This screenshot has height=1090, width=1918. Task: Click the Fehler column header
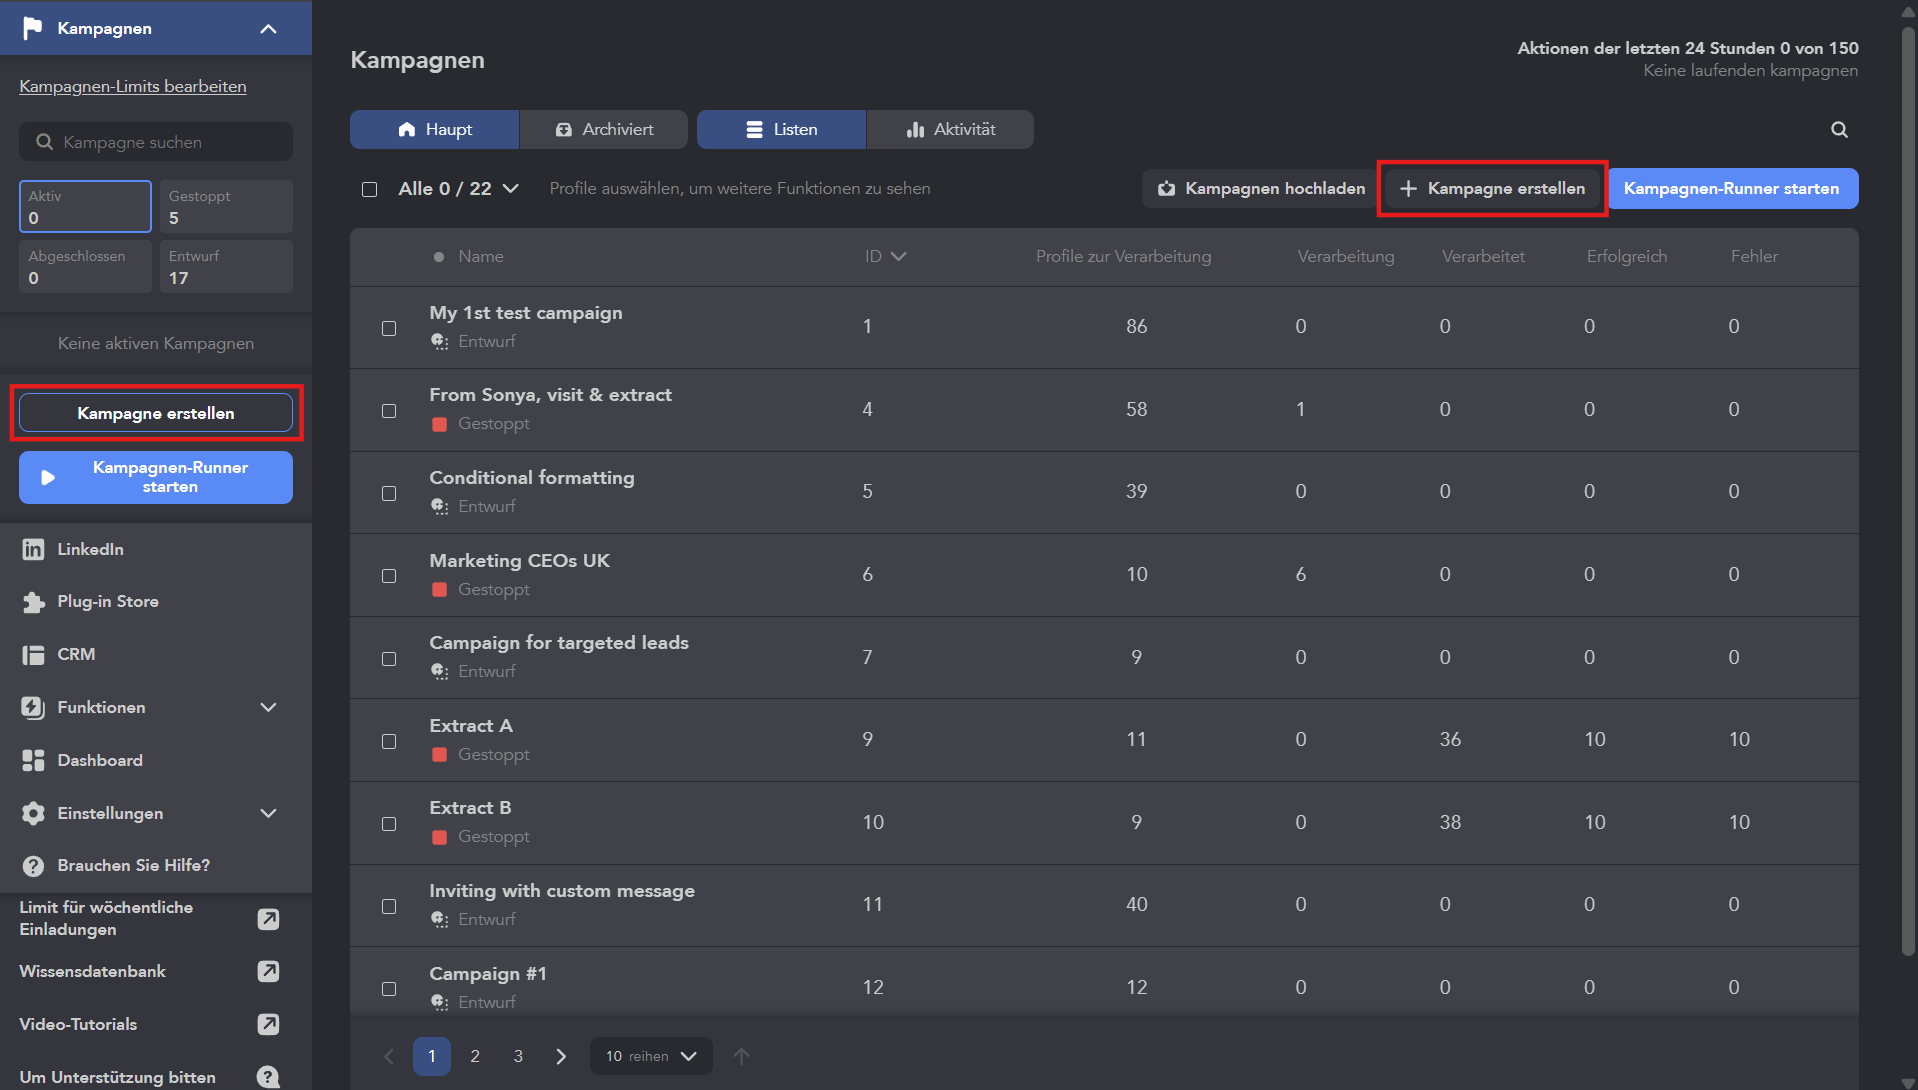[x=1754, y=257]
